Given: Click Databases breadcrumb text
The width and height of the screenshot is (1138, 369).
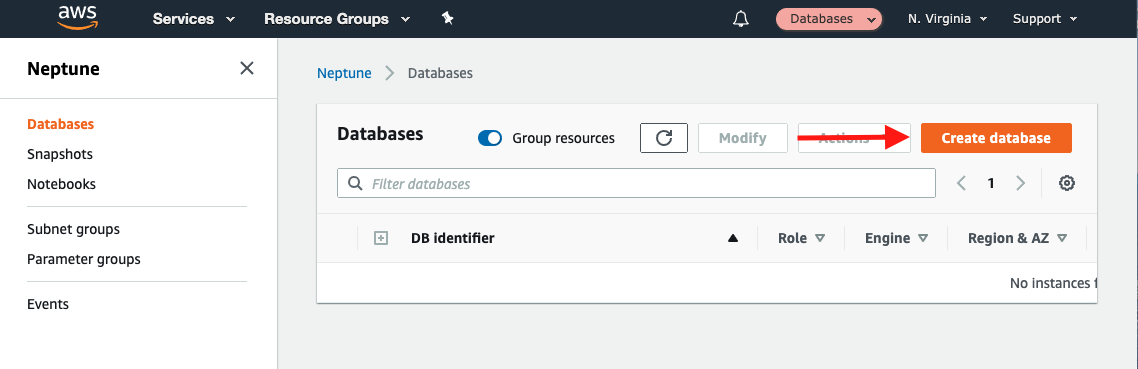Looking at the screenshot, I should [440, 73].
